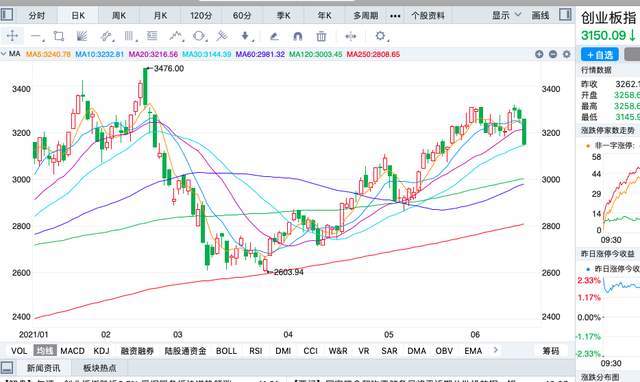The image size is (640, 382).
Task: Select the RSI indicator
Action: [x=256, y=351]
